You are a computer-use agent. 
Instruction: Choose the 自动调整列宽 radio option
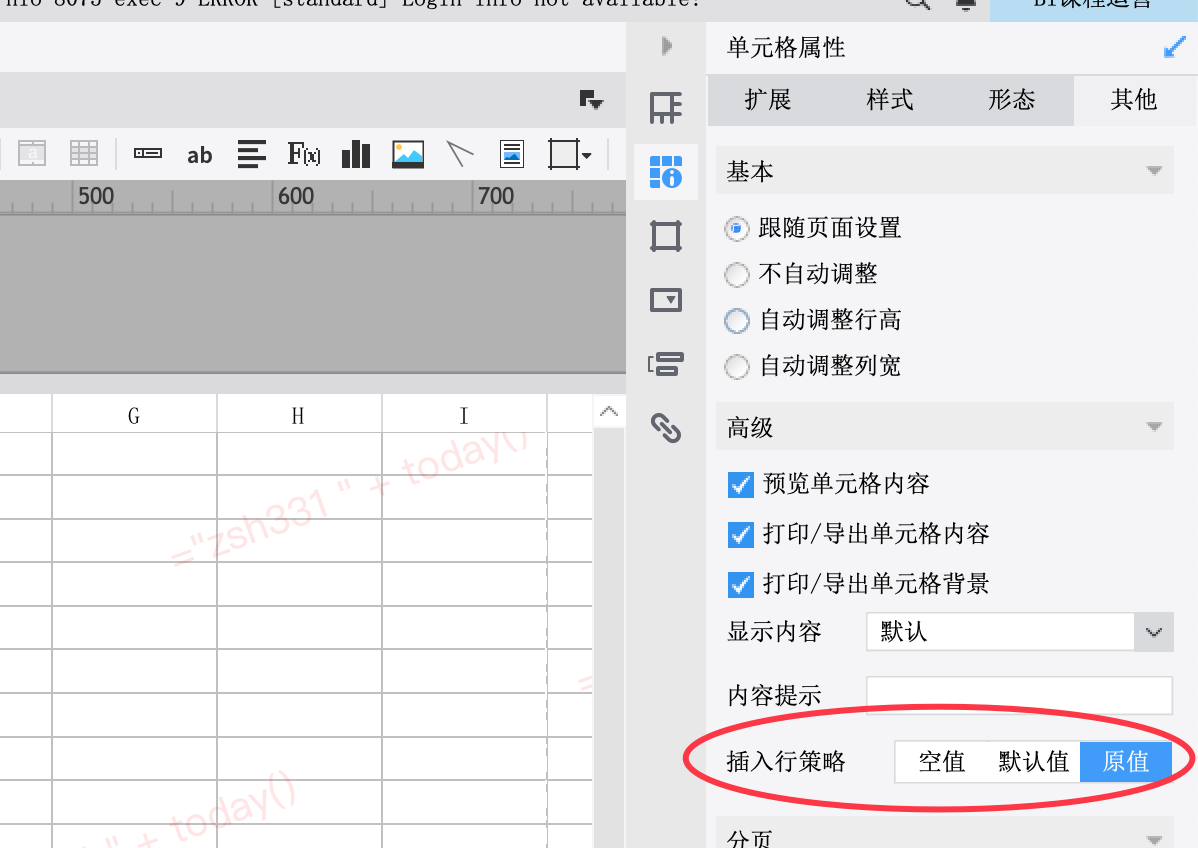coord(737,366)
